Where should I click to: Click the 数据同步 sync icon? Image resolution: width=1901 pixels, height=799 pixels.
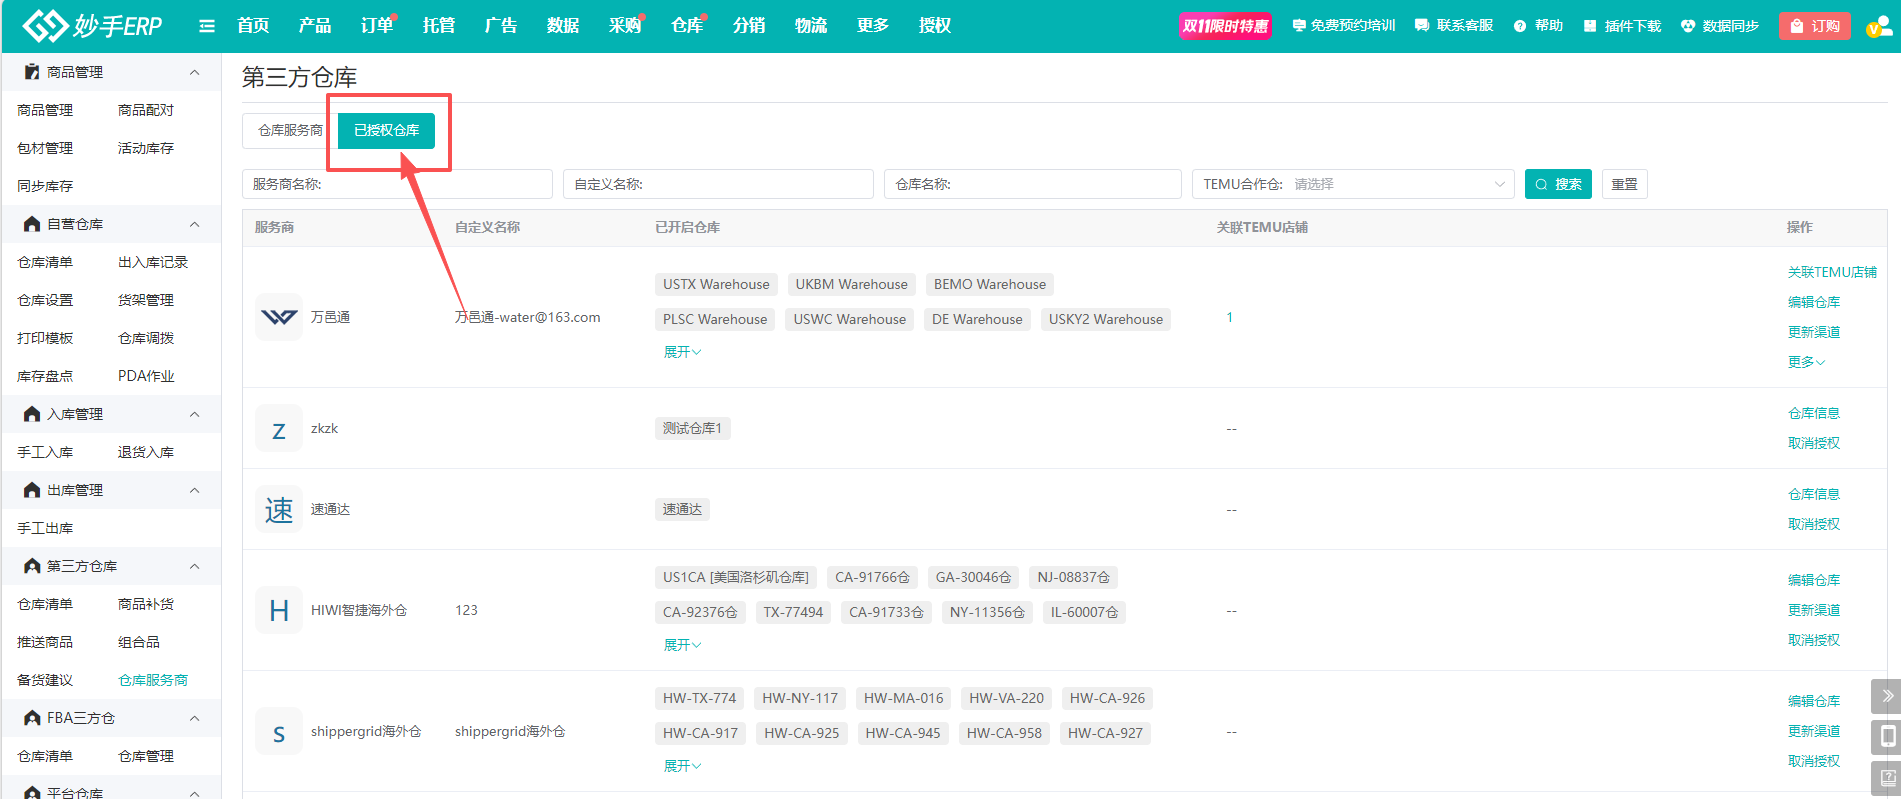pyautogui.click(x=1688, y=26)
